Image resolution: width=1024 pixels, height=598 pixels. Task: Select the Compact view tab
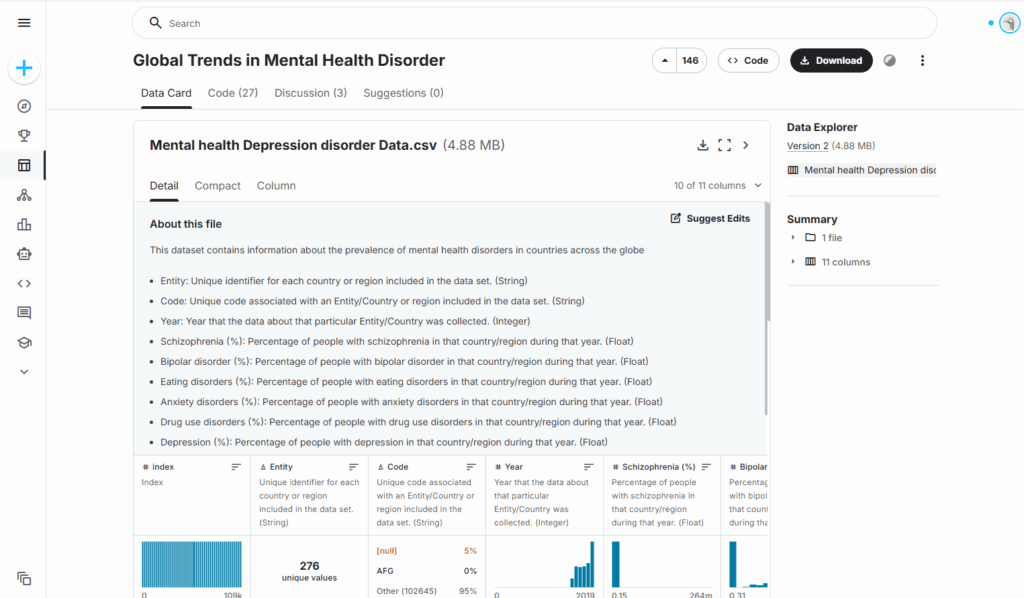217,186
